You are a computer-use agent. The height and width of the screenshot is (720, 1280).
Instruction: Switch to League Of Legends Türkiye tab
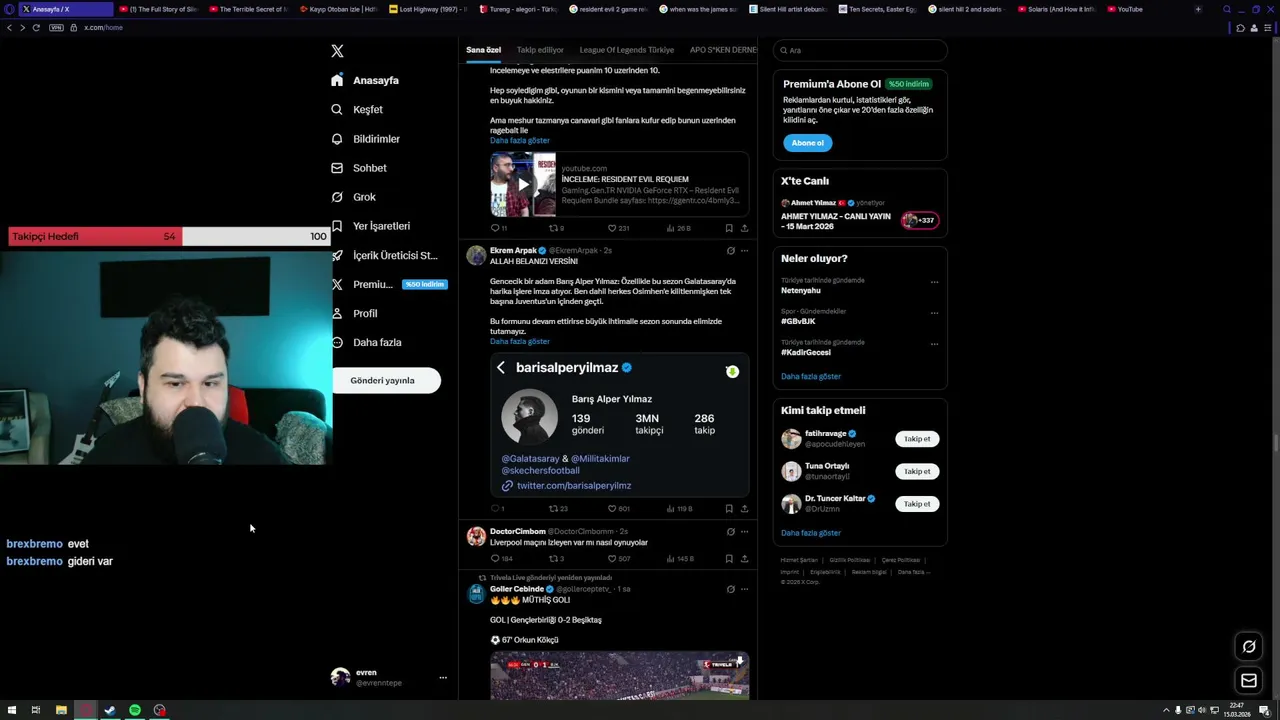(627, 50)
